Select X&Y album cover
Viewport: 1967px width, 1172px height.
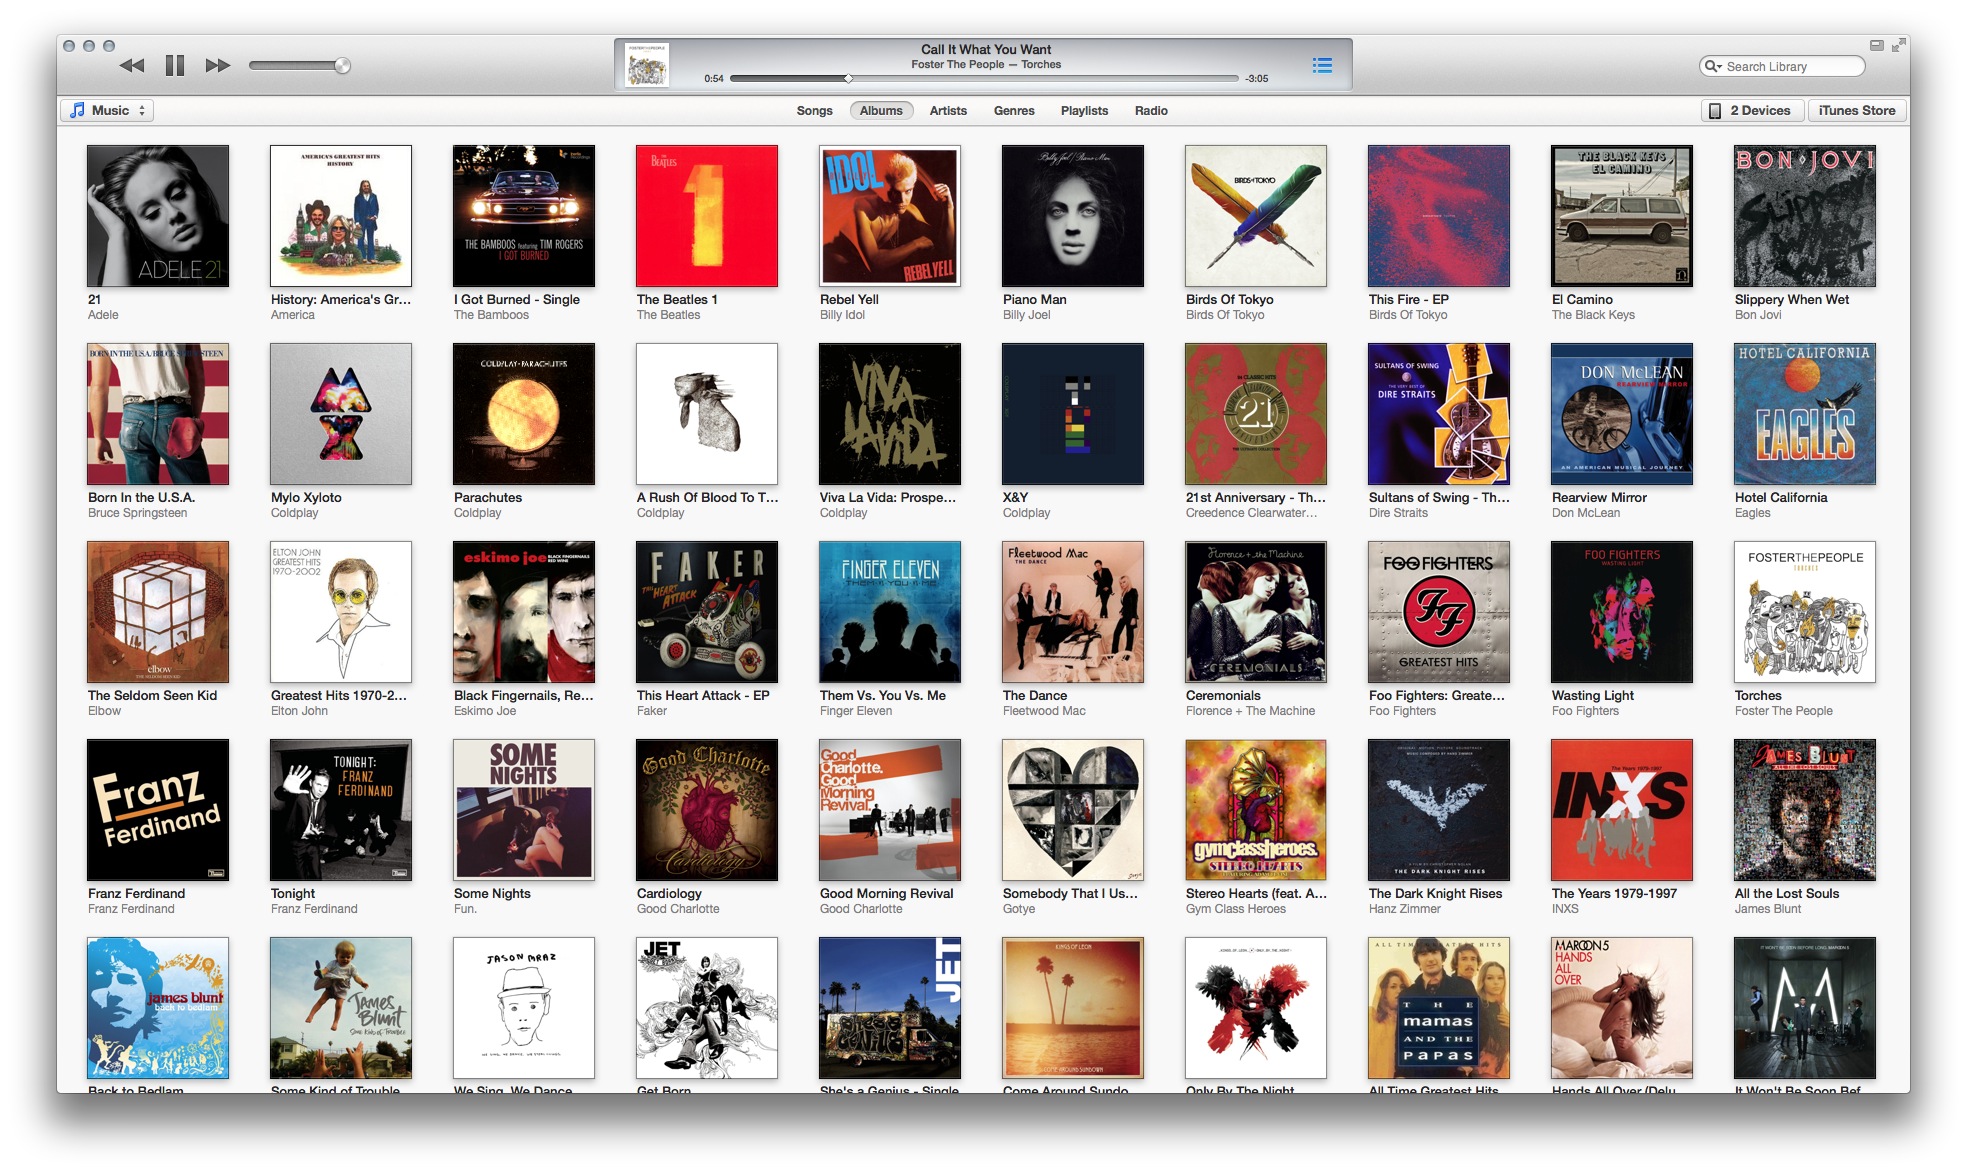point(1073,414)
